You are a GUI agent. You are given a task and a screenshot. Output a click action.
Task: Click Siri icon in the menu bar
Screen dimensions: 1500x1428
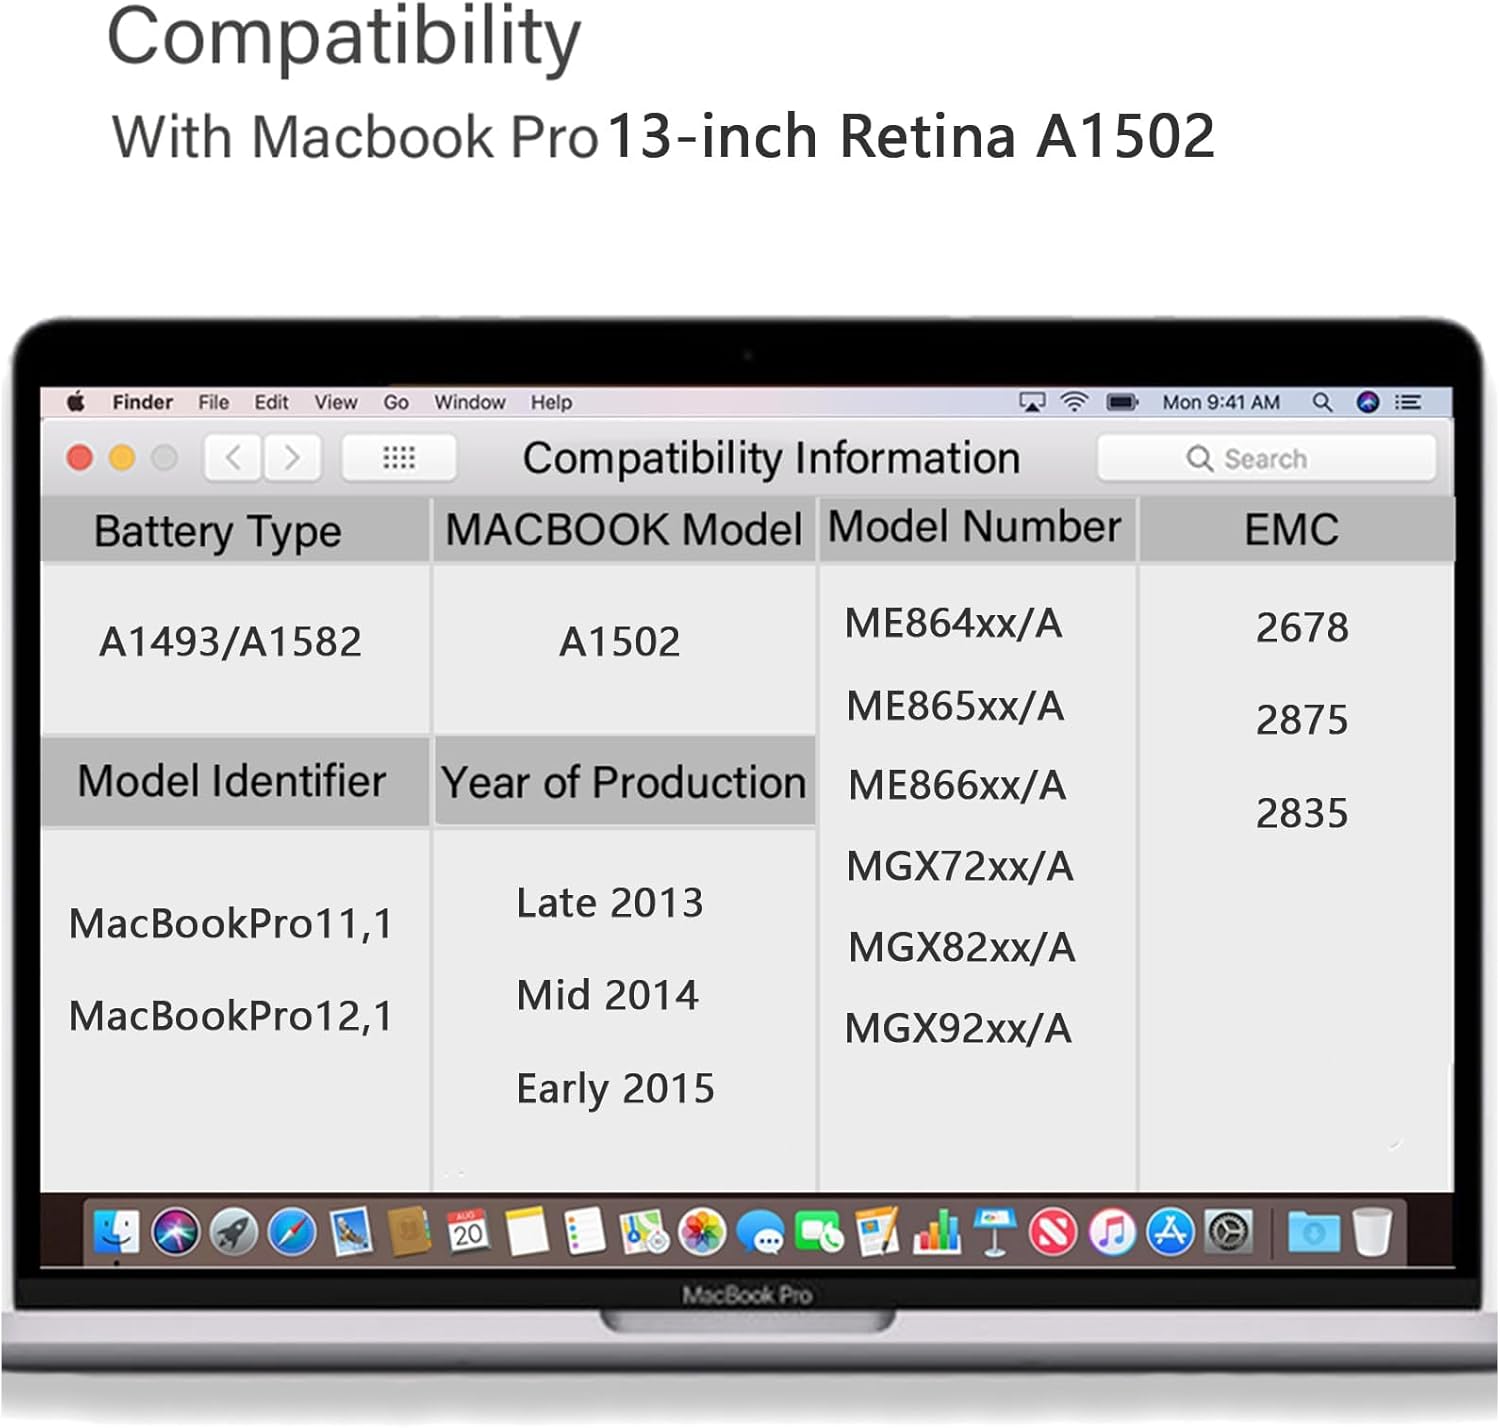(x=1368, y=402)
